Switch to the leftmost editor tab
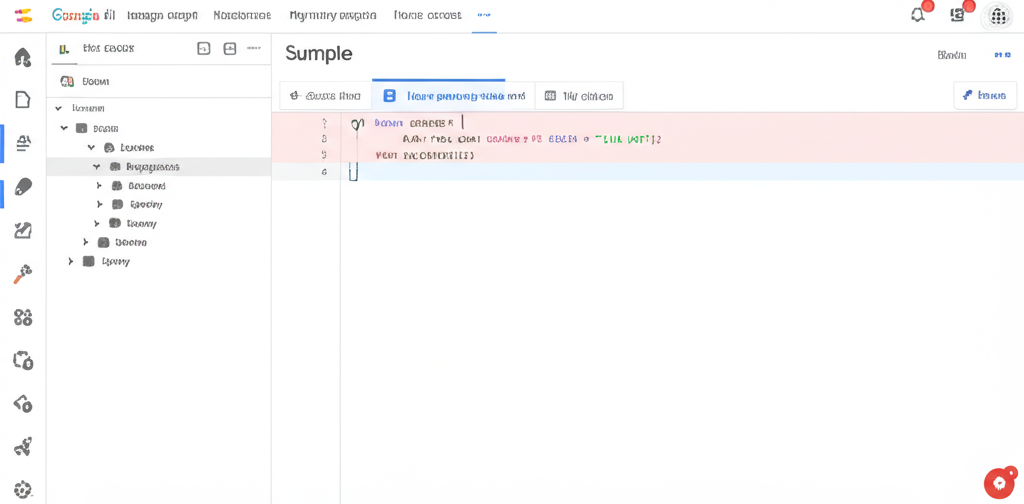Viewport: 1024px width, 504px height. (x=325, y=96)
